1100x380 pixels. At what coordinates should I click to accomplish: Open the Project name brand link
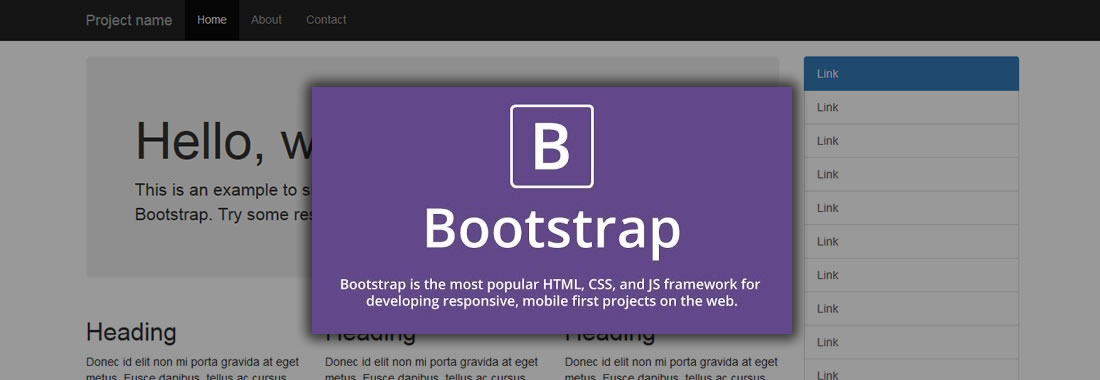pos(128,20)
